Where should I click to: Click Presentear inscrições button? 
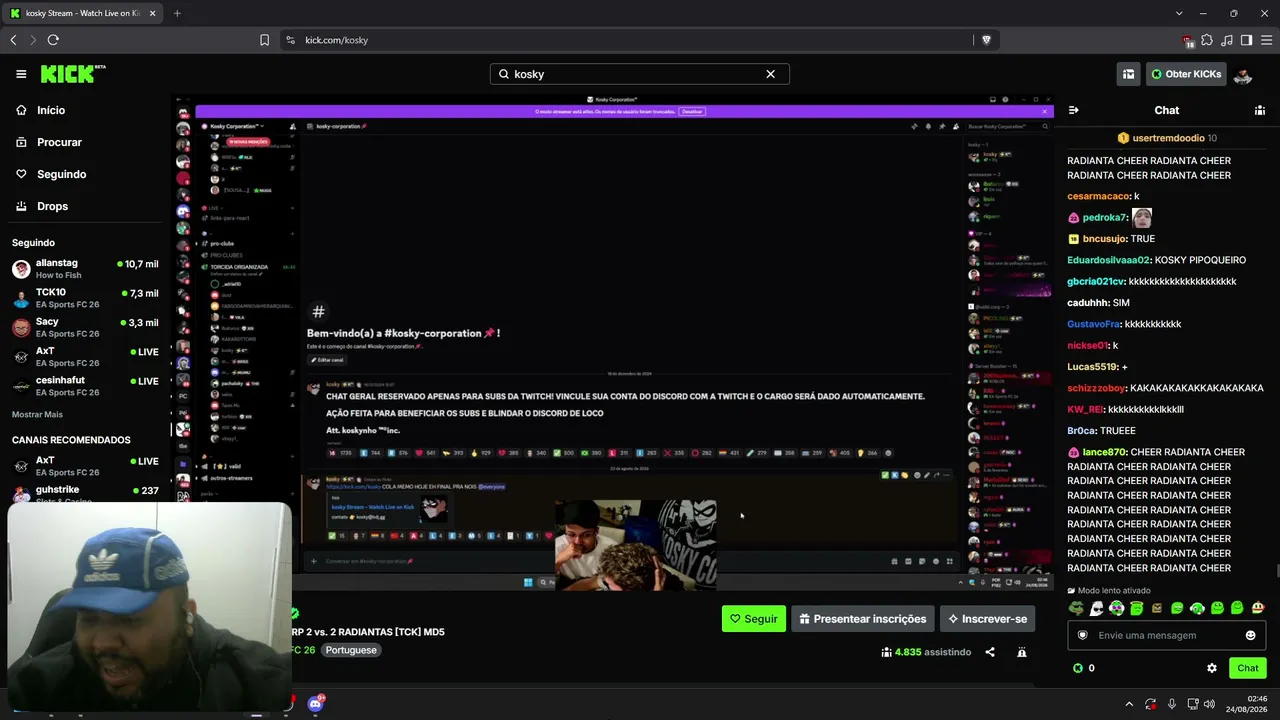pyautogui.click(x=862, y=619)
